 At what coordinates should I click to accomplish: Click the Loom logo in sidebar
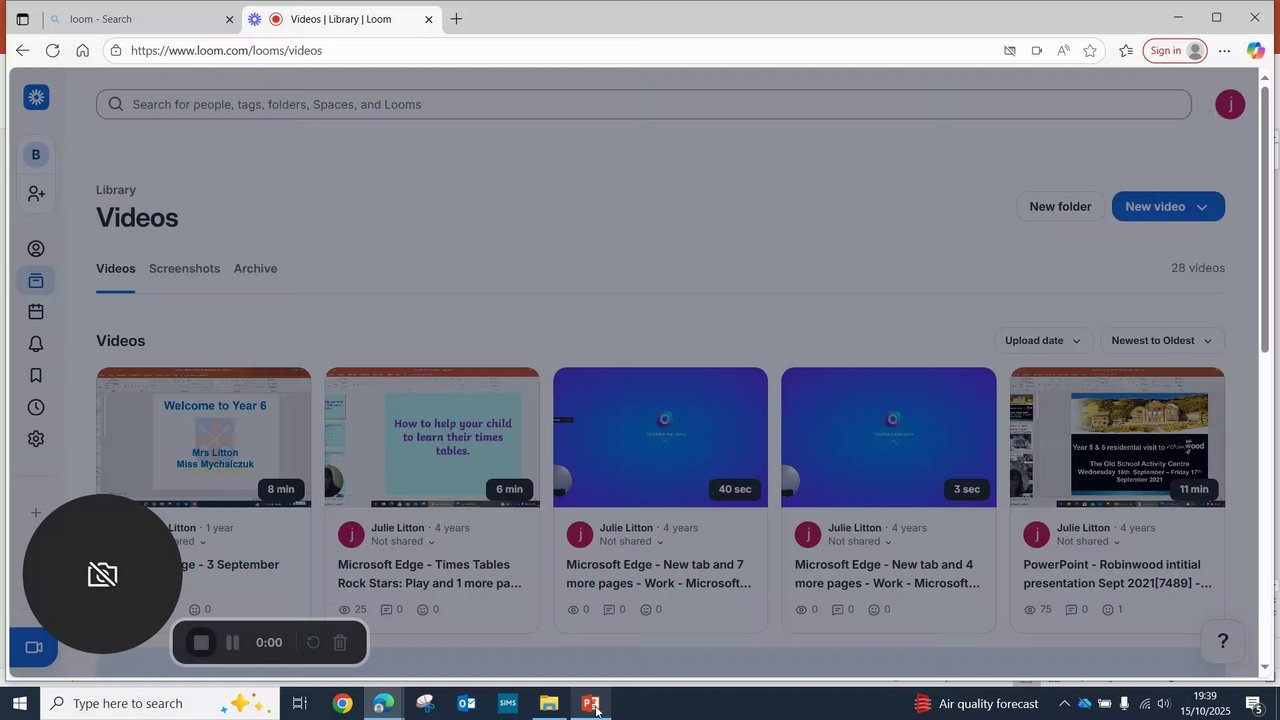pos(36,97)
